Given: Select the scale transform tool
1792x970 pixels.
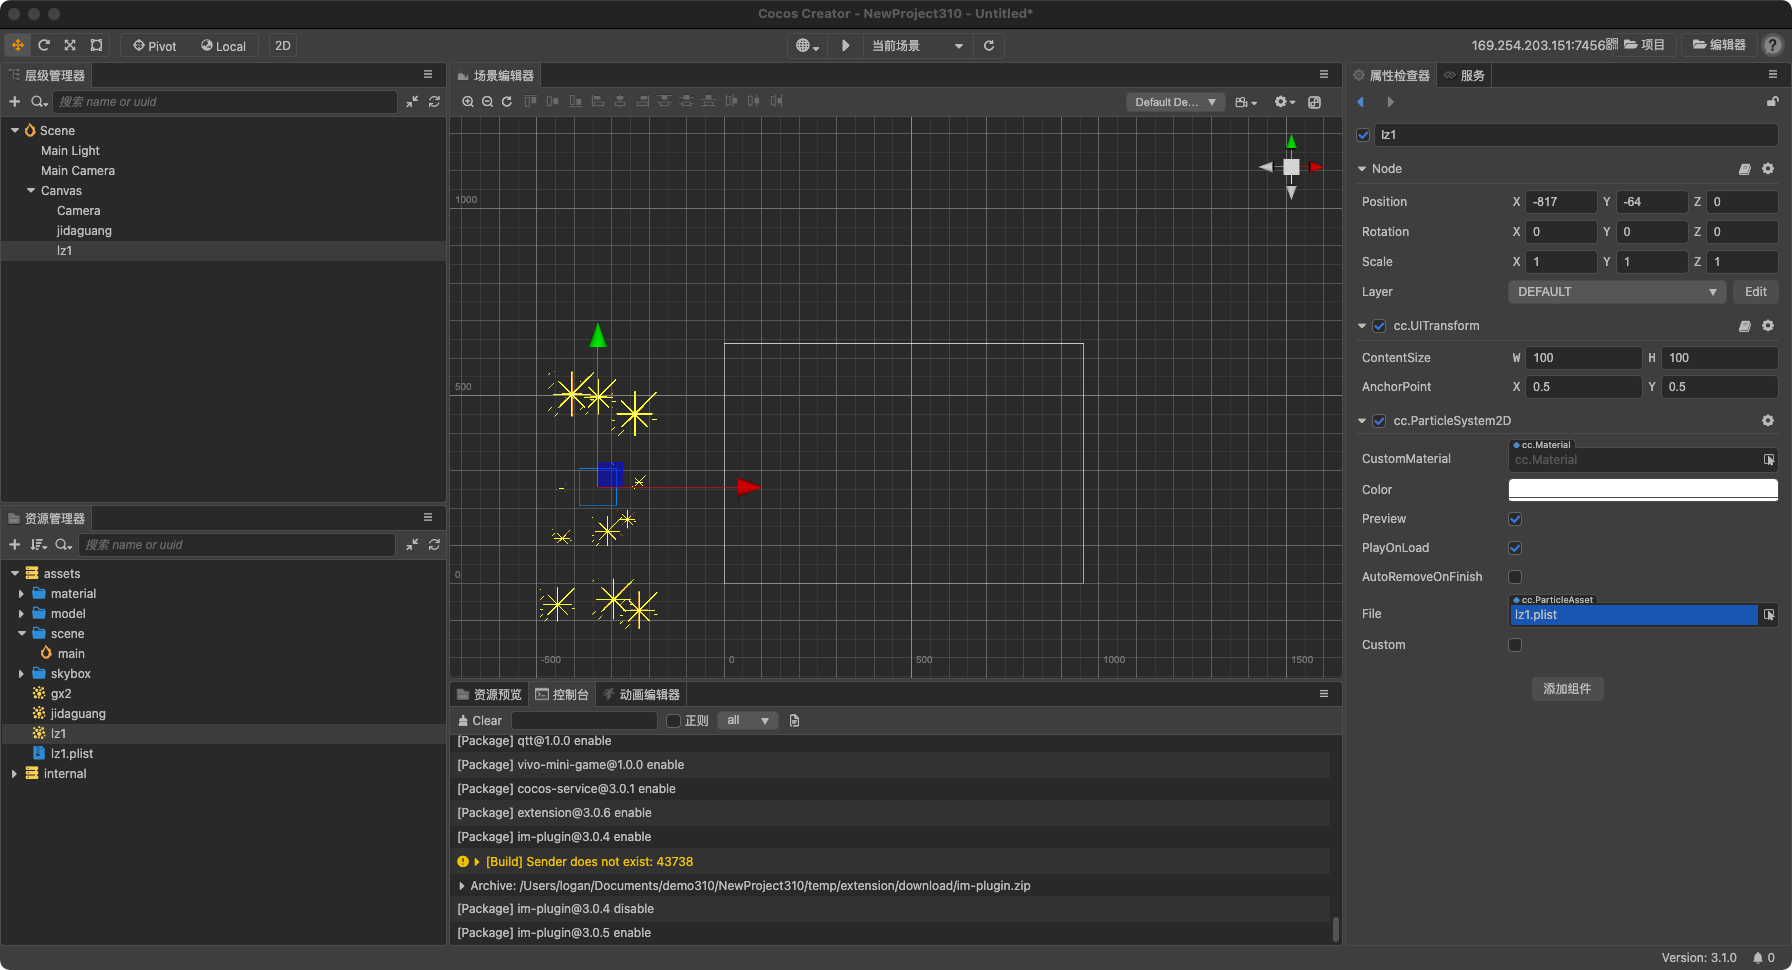Looking at the screenshot, I should pyautogui.click(x=70, y=45).
